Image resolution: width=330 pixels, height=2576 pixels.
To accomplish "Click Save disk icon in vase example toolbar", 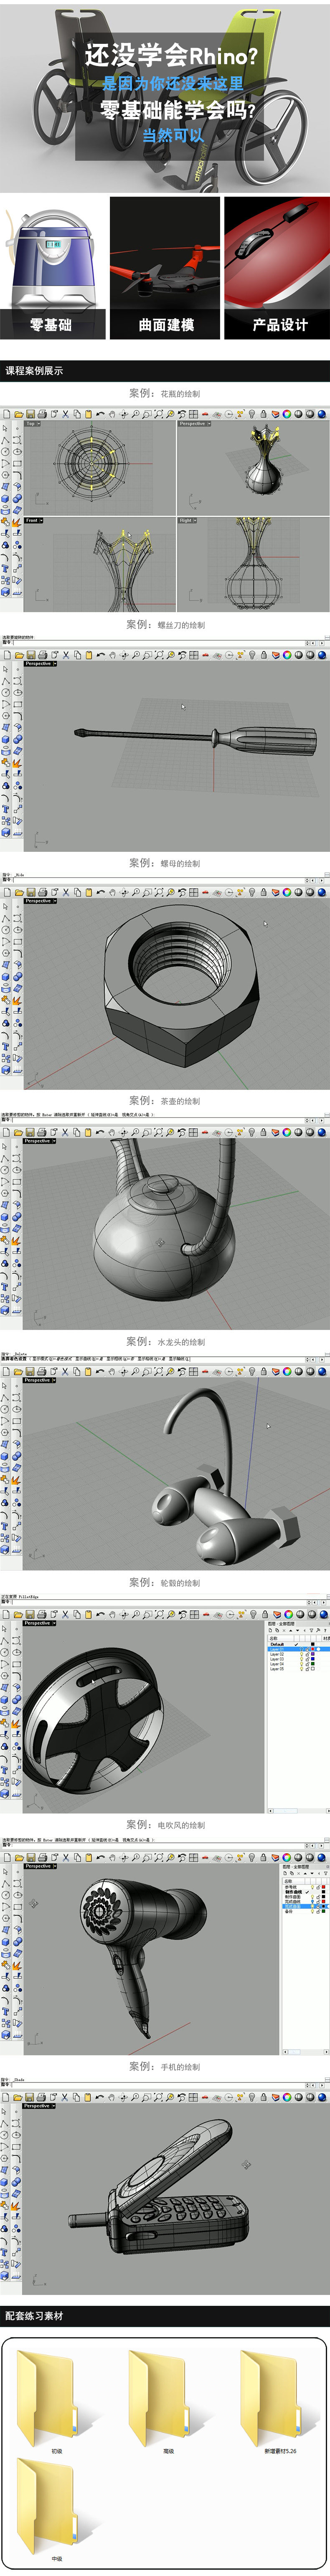I will tap(30, 413).
